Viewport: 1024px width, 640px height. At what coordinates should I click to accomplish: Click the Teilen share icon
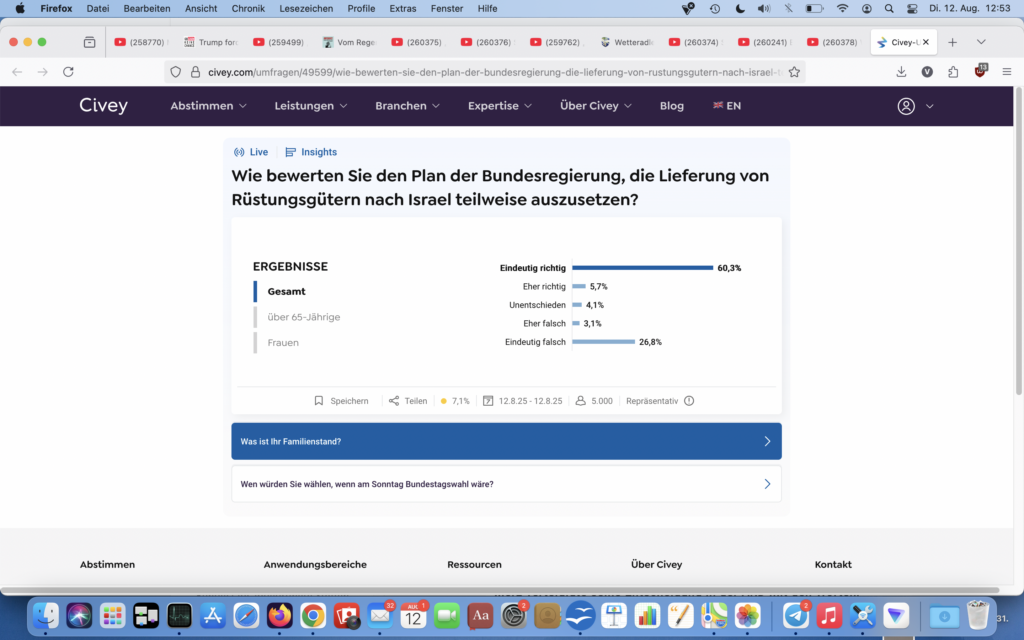[x=394, y=401]
